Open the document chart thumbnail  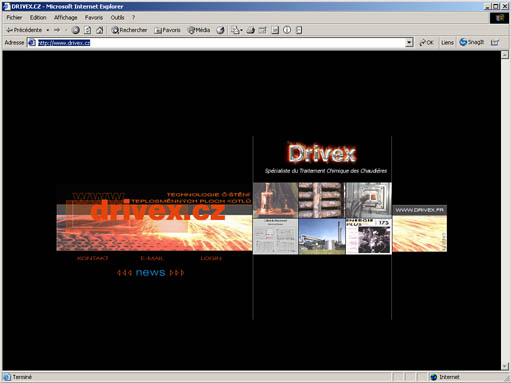(275, 236)
